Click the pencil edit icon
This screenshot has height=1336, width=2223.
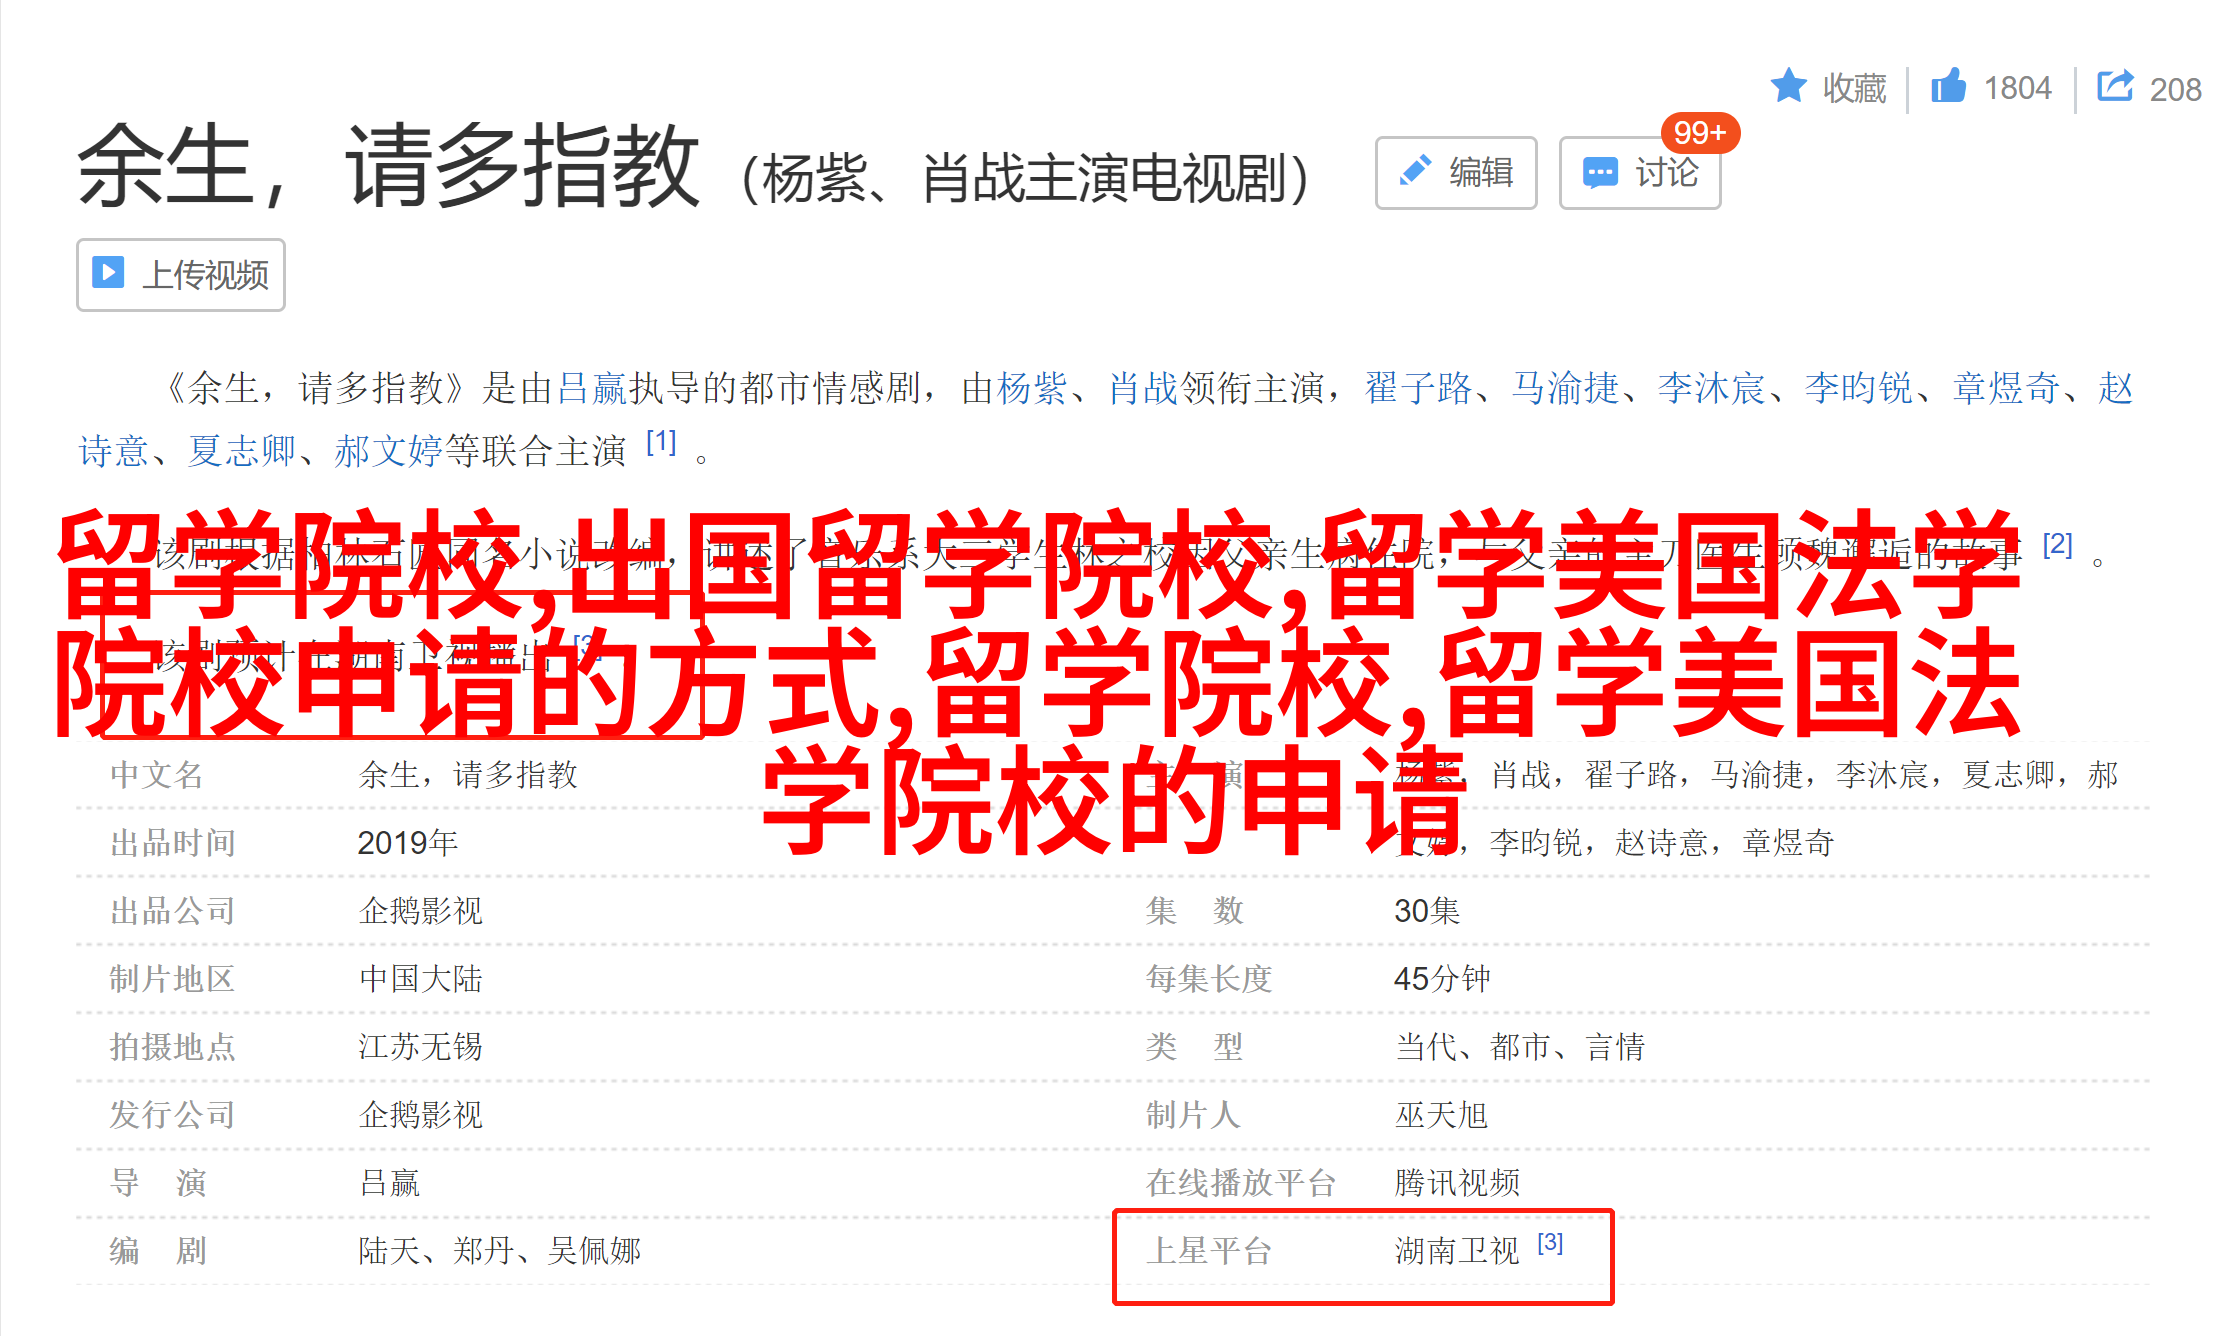coord(1415,172)
